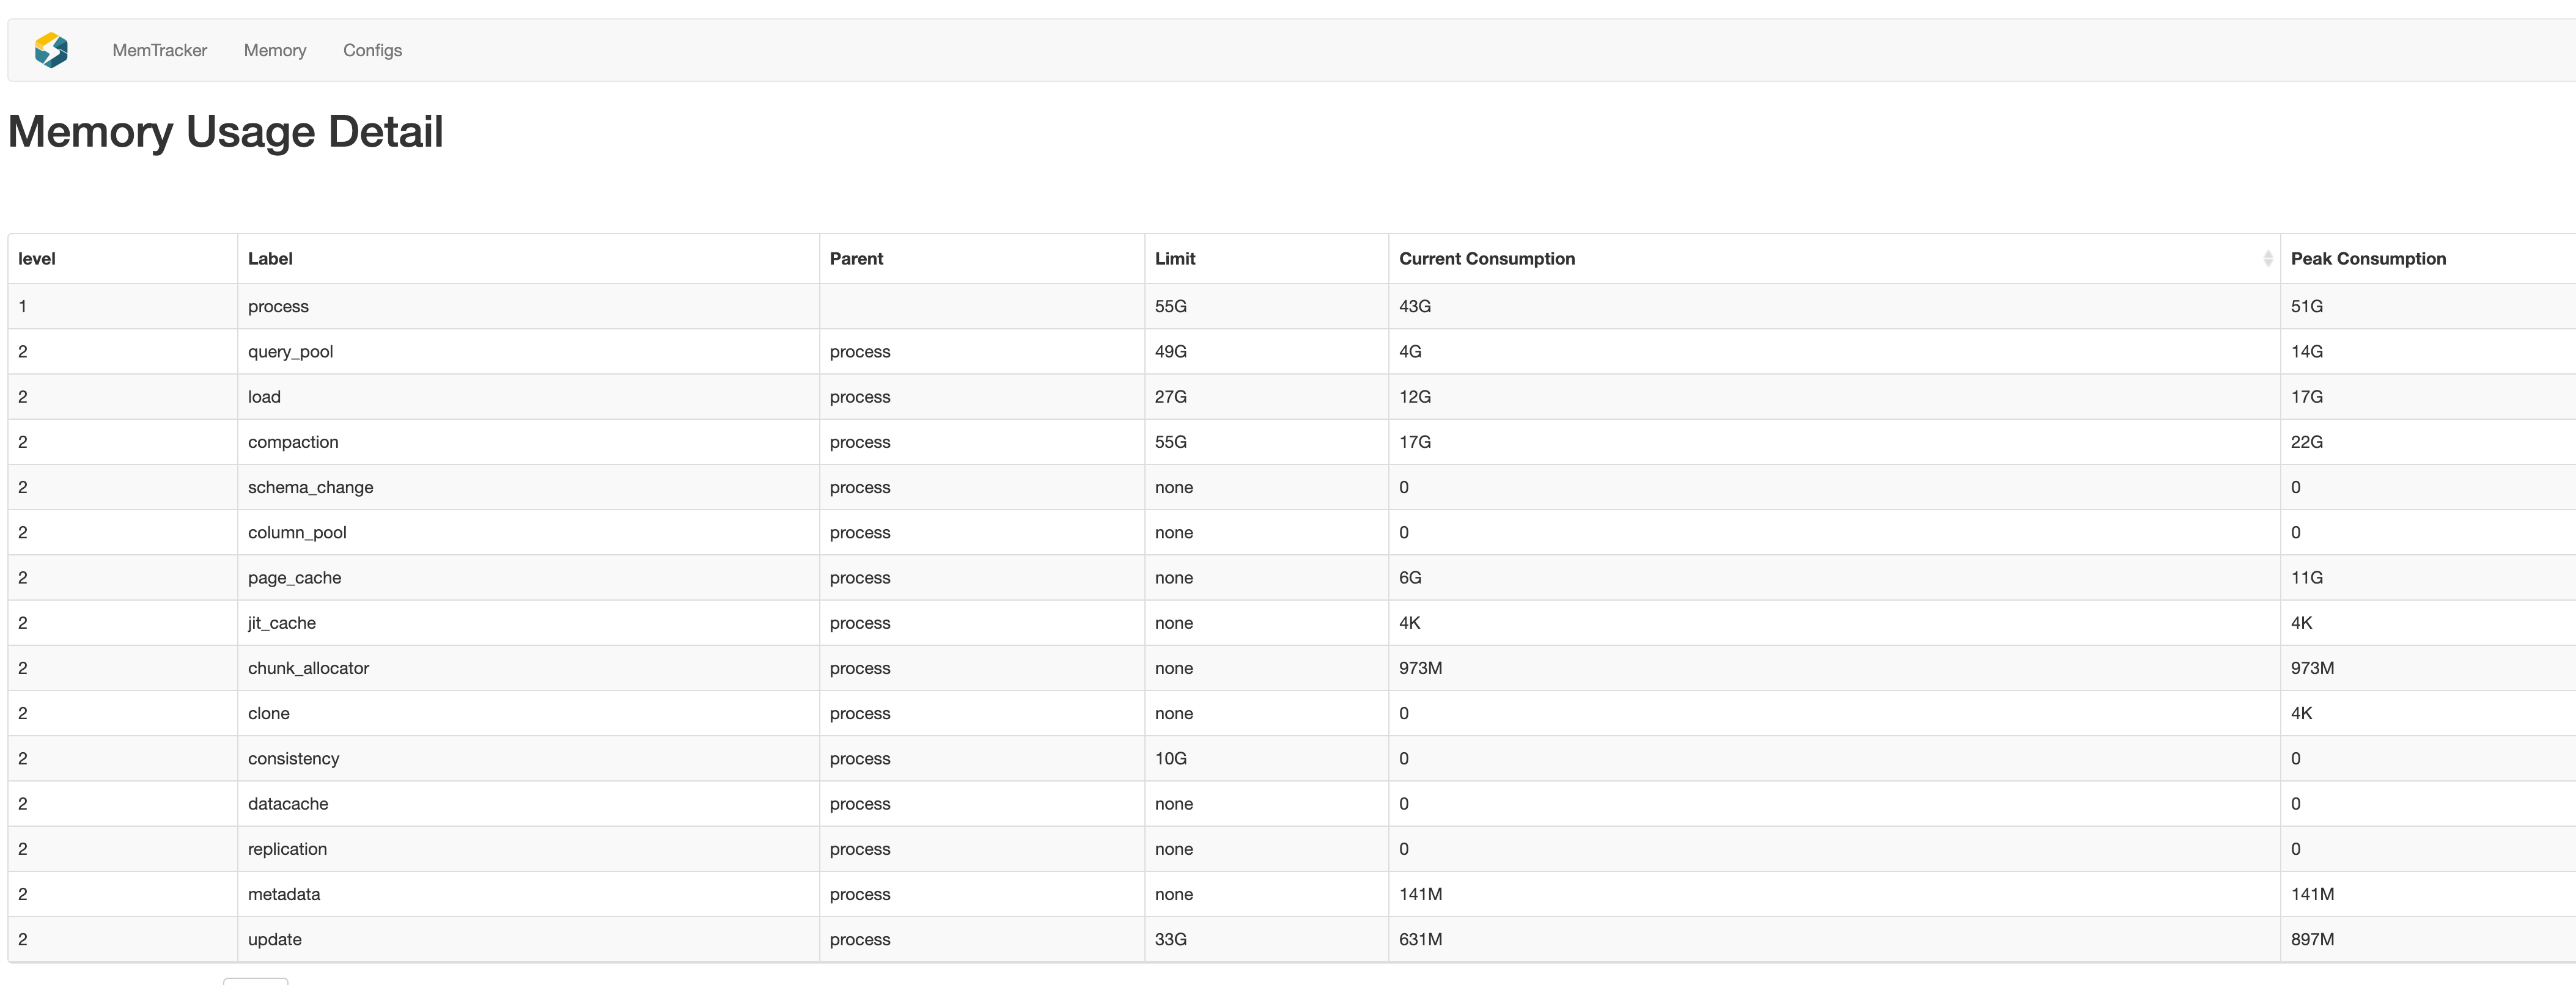Click the Memory Usage Detail heading
The width and height of the screenshot is (2576, 985).
tap(225, 132)
